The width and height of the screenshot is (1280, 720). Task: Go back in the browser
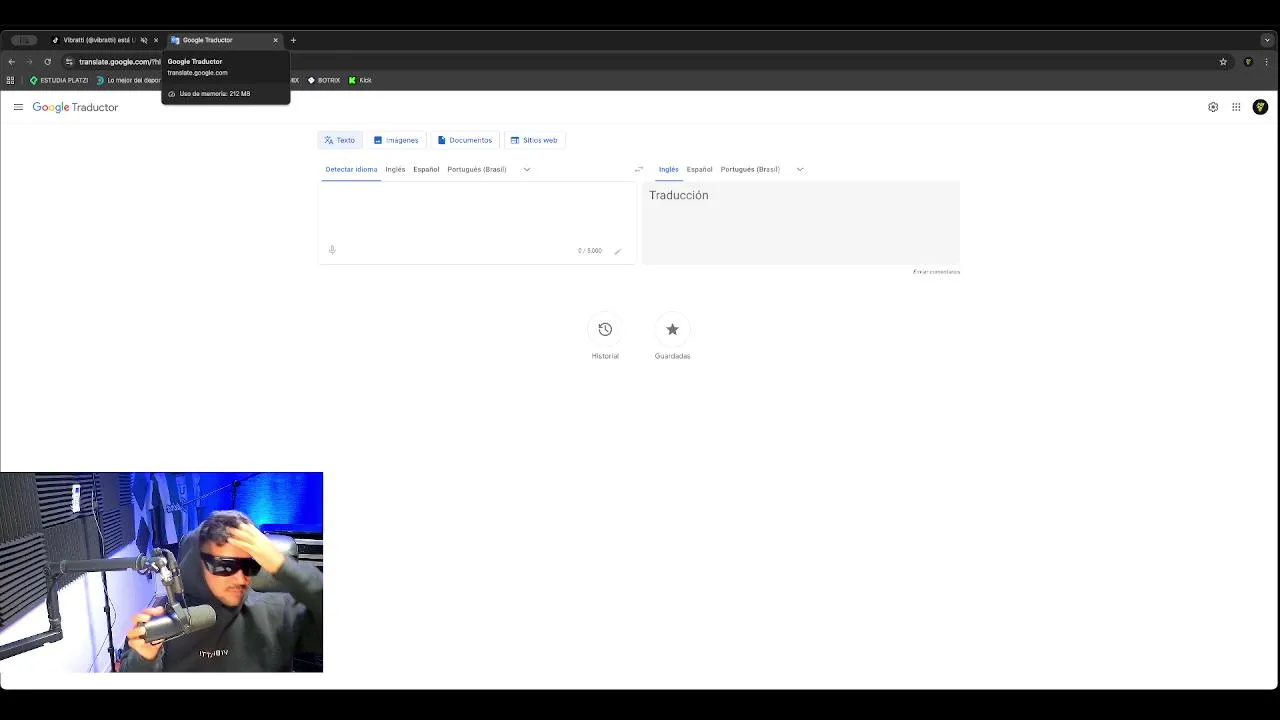(x=11, y=62)
